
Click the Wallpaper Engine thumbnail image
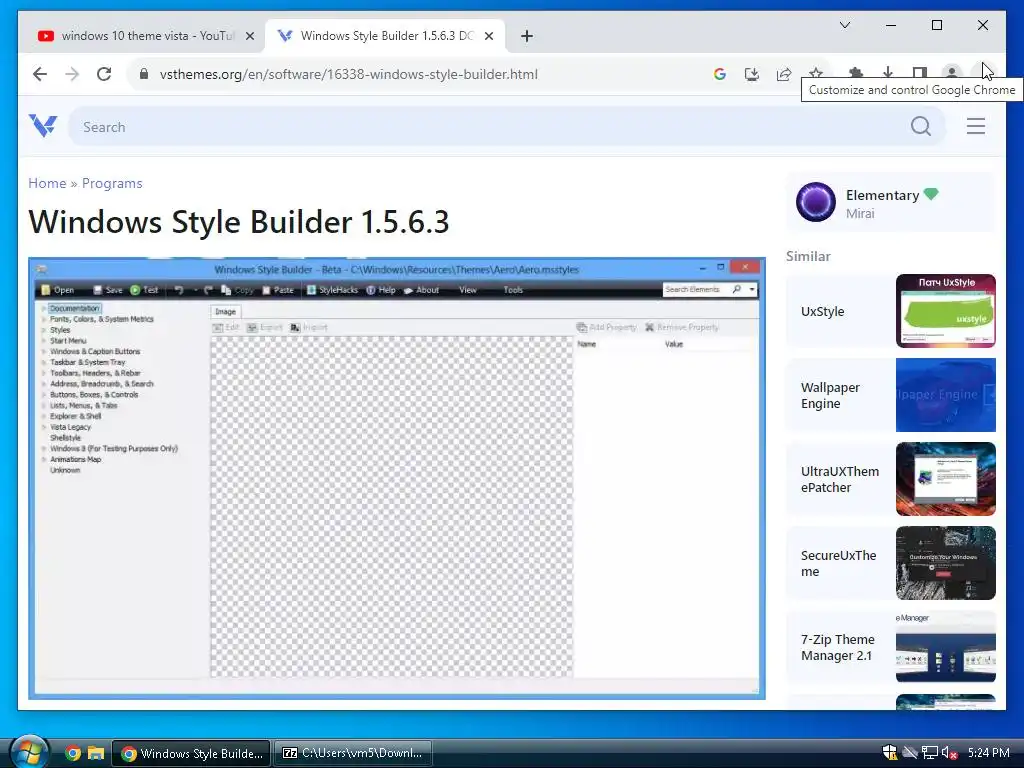(x=946, y=394)
